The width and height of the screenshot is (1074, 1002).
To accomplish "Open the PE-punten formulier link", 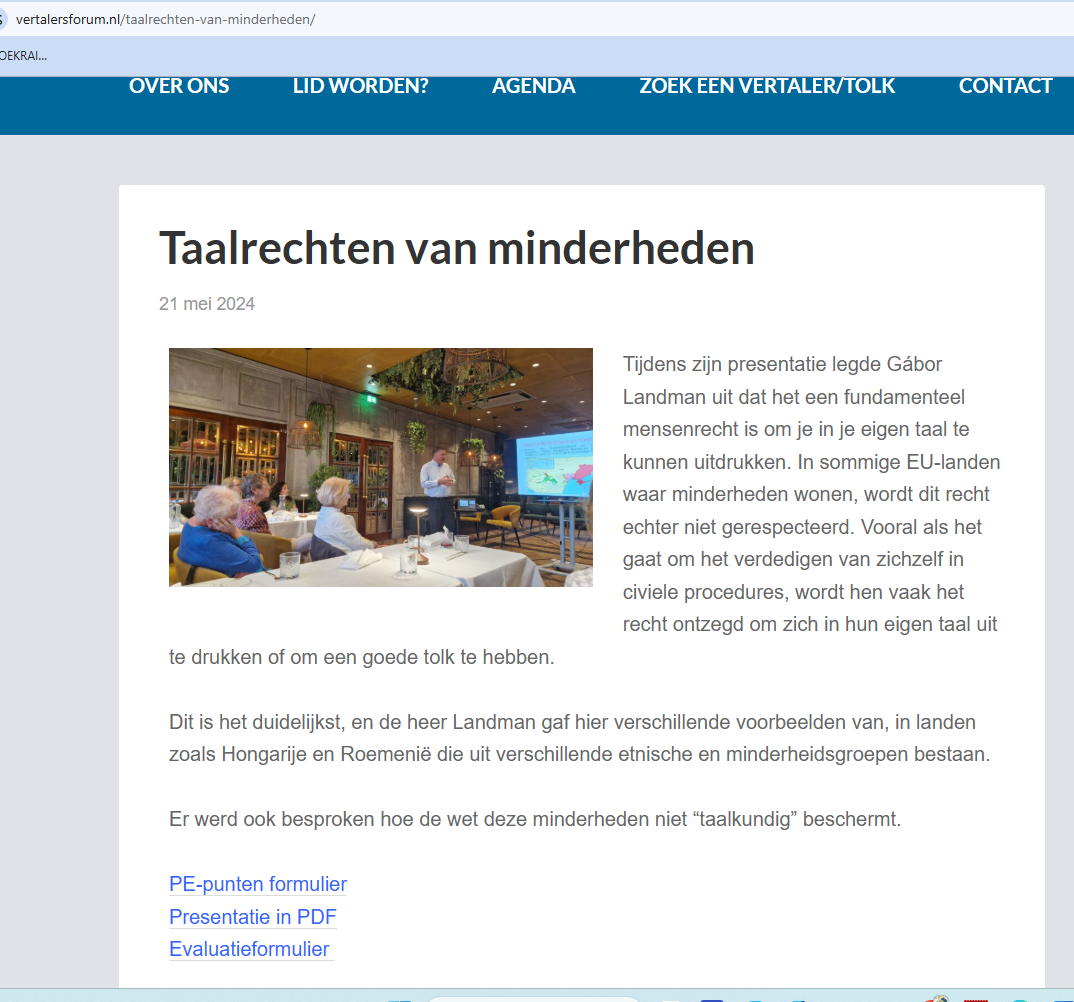I will pyautogui.click(x=258, y=884).
